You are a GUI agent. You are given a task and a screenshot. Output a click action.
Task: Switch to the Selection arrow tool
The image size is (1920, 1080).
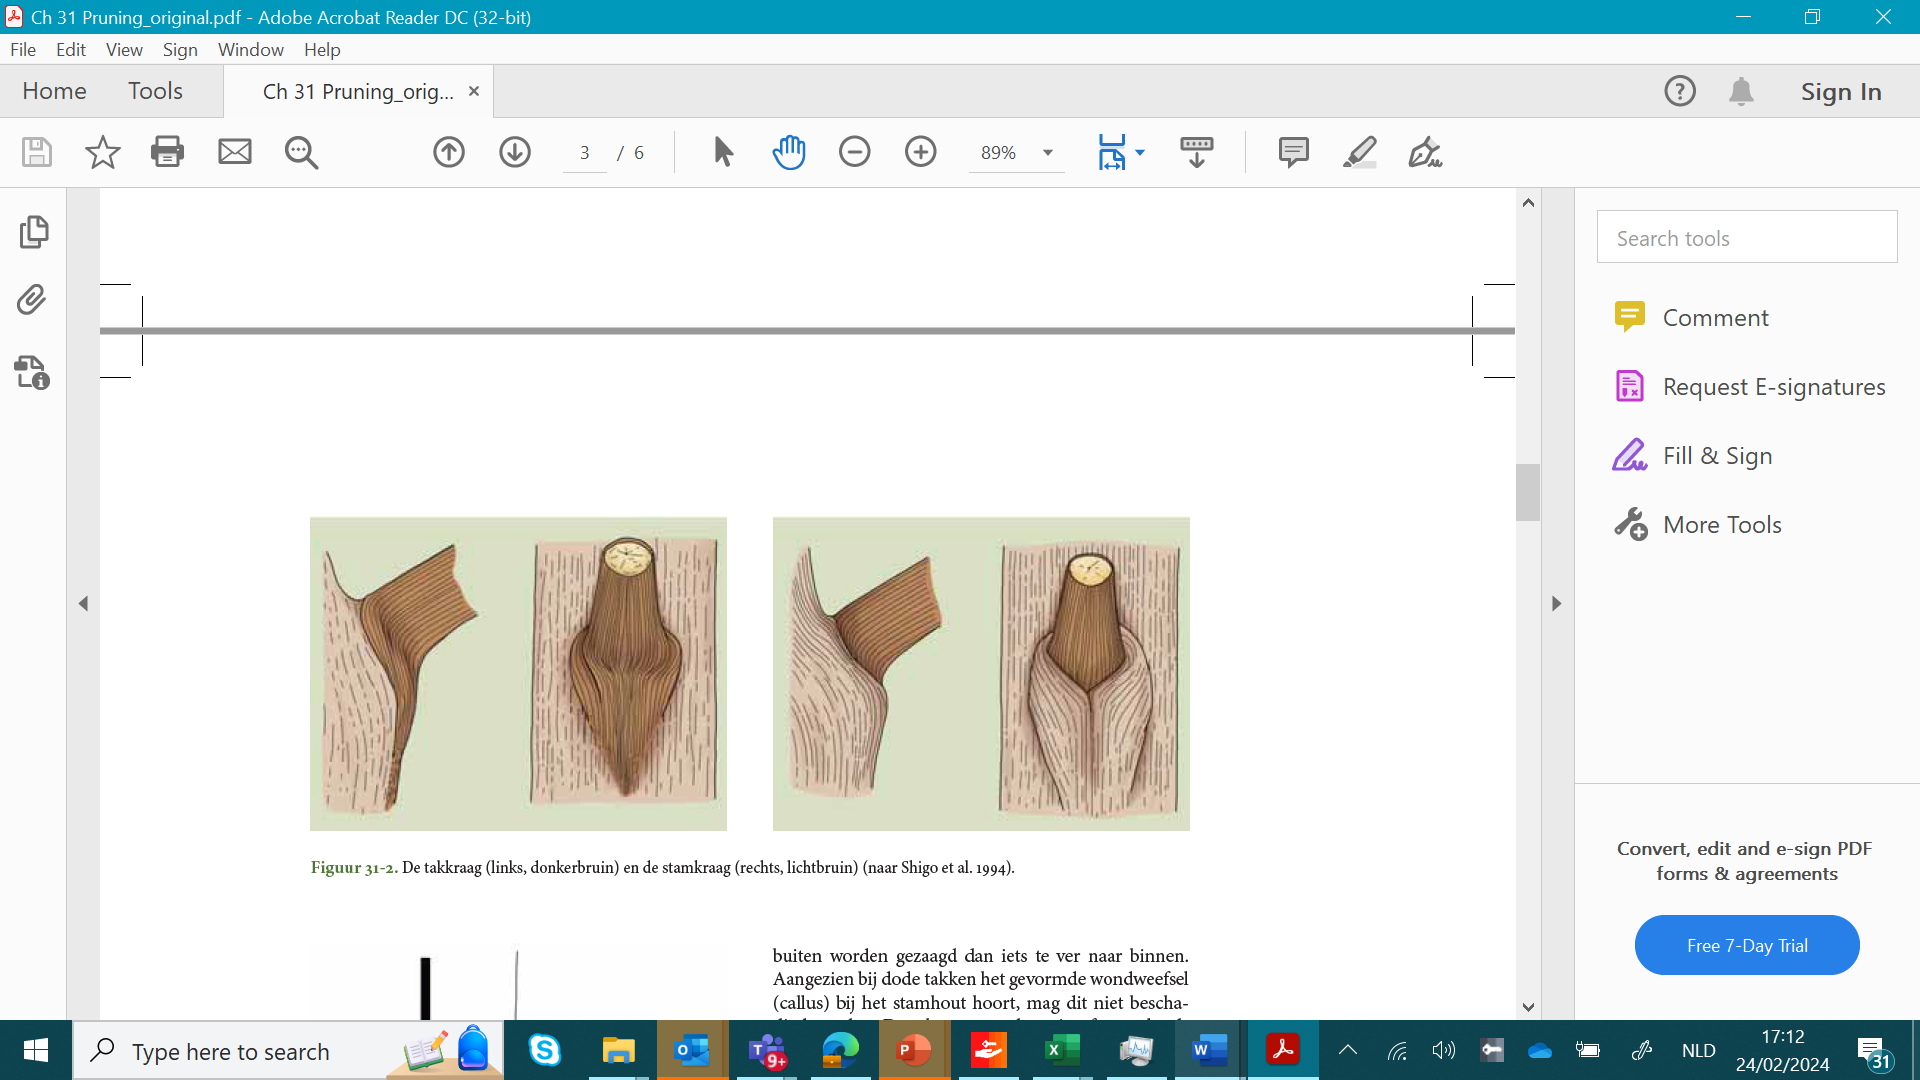(x=723, y=152)
